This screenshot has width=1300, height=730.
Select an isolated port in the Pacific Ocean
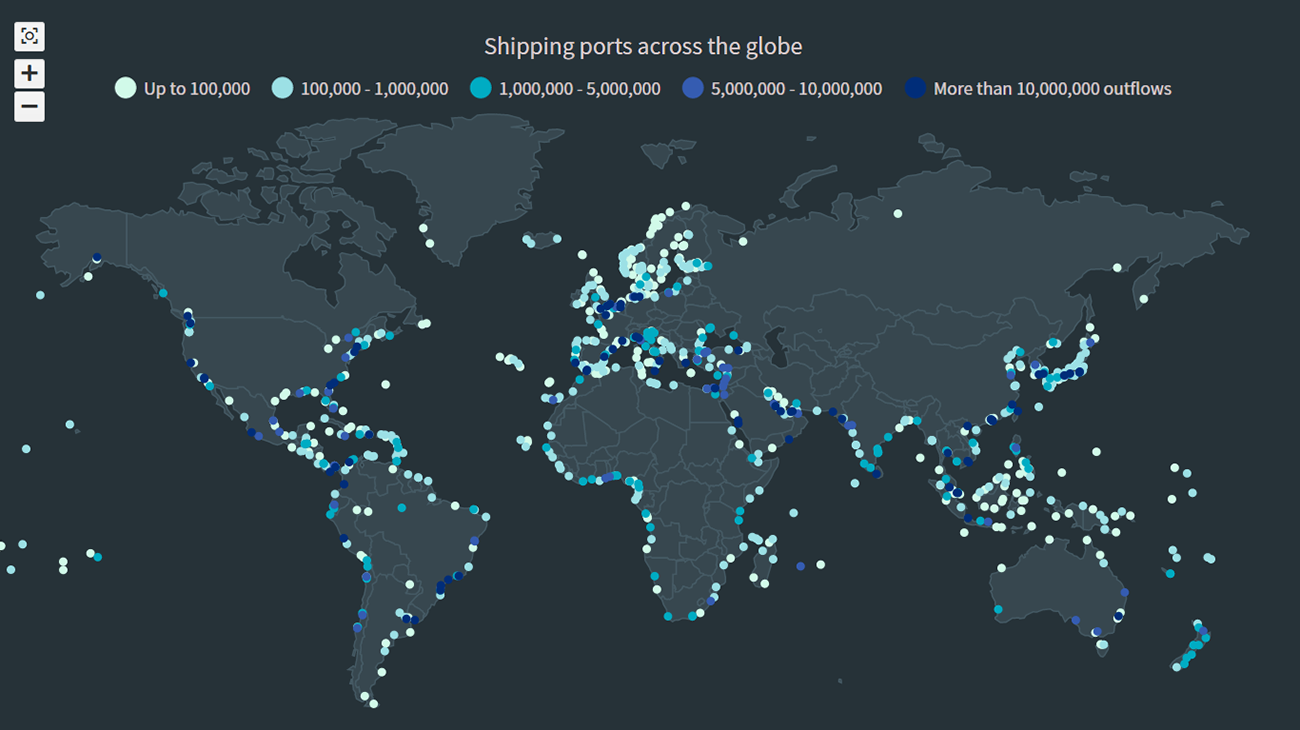[x=68, y=425]
